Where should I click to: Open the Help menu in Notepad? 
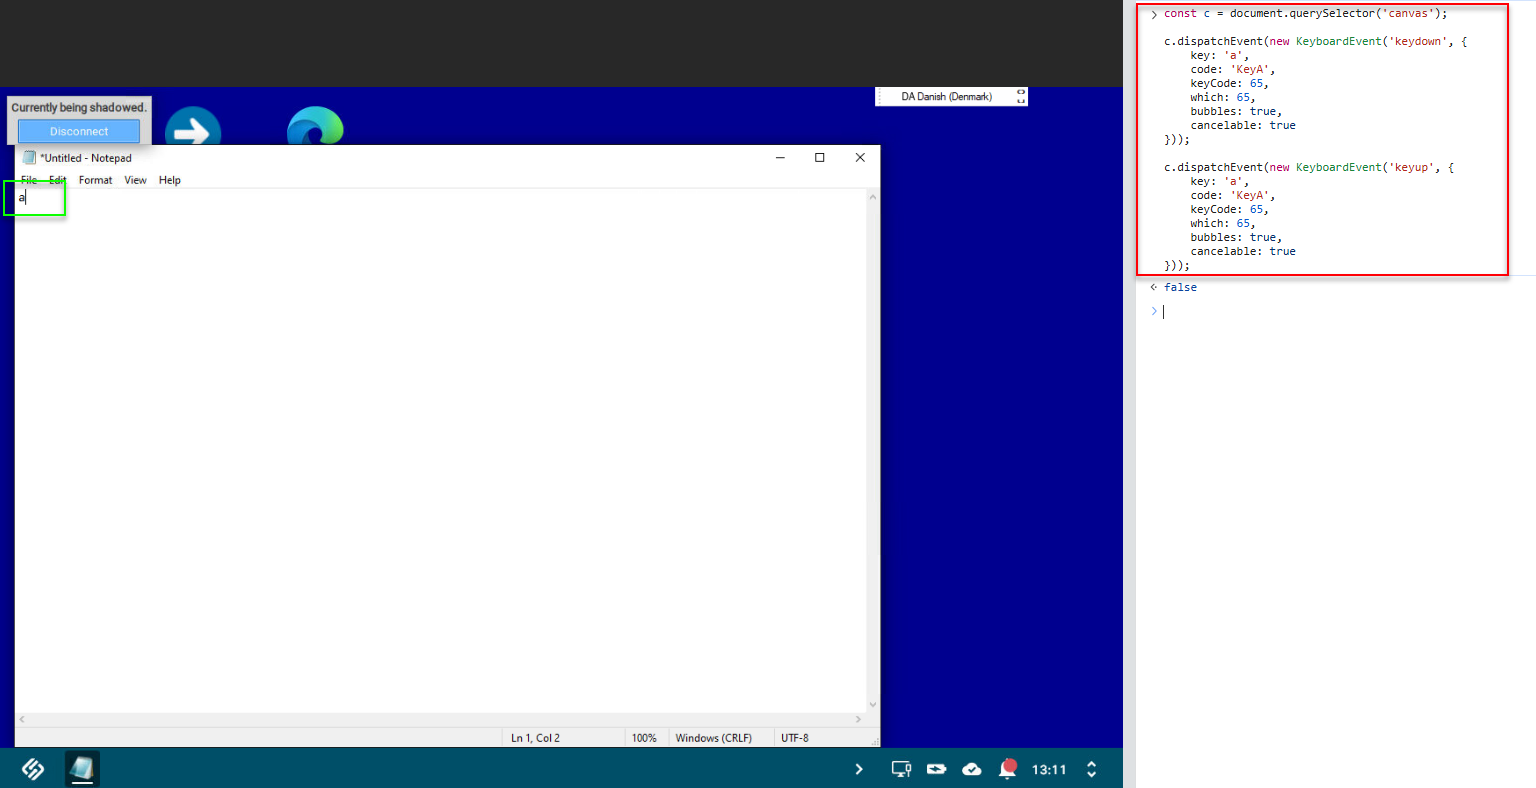pyautogui.click(x=170, y=180)
